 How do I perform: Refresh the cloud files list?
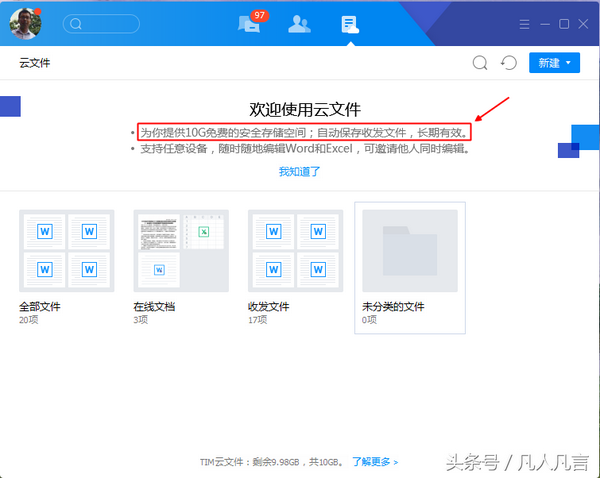tap(509, 63)
